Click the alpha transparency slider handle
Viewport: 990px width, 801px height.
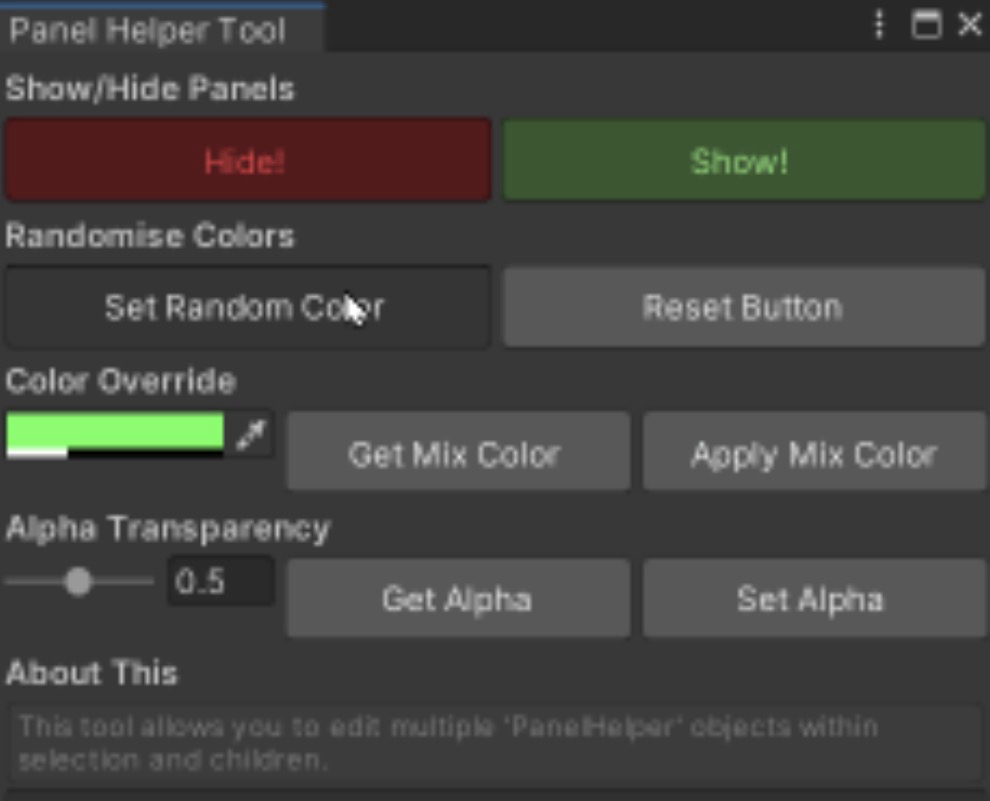tap(78, 581)
